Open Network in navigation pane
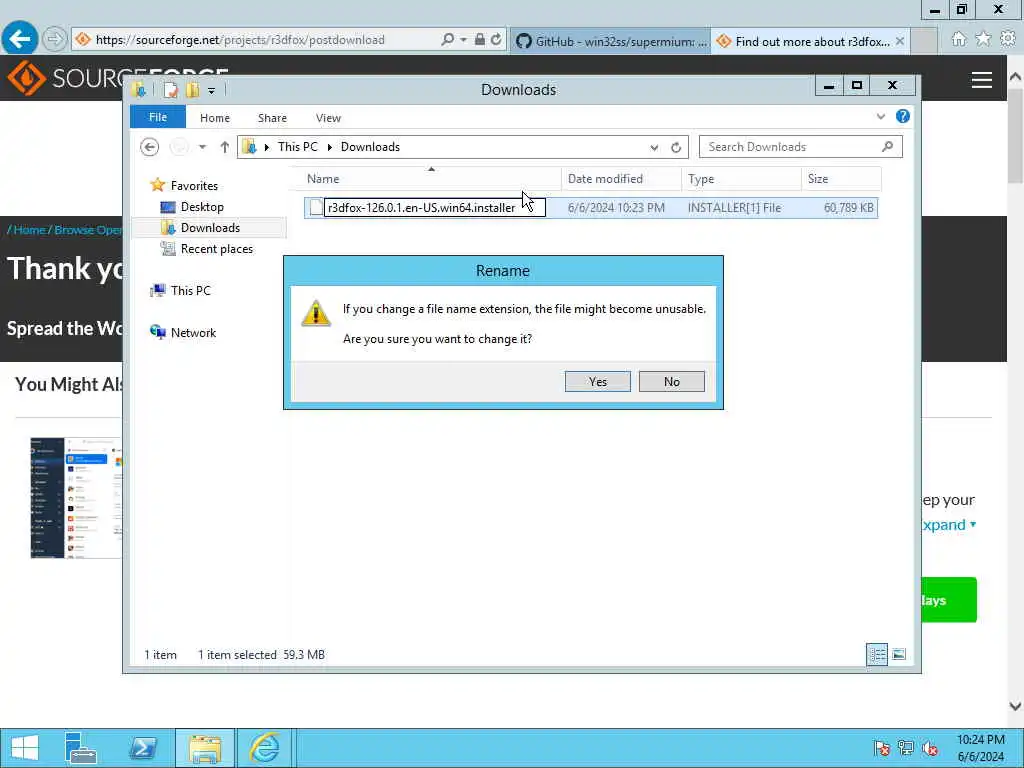The height and width of the screenshot is (768, 1024). click(x=193, y=332)
